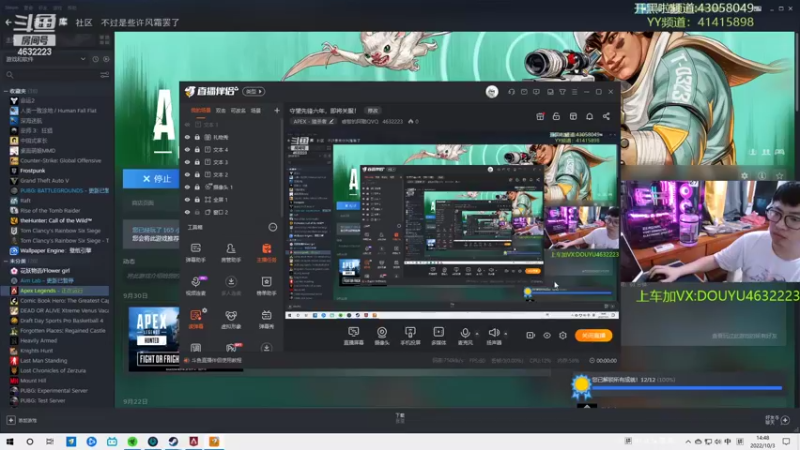Viewport: 800px width, 450px height.
Task: Open the Steam 社区 menu
Action: point(84,22)
